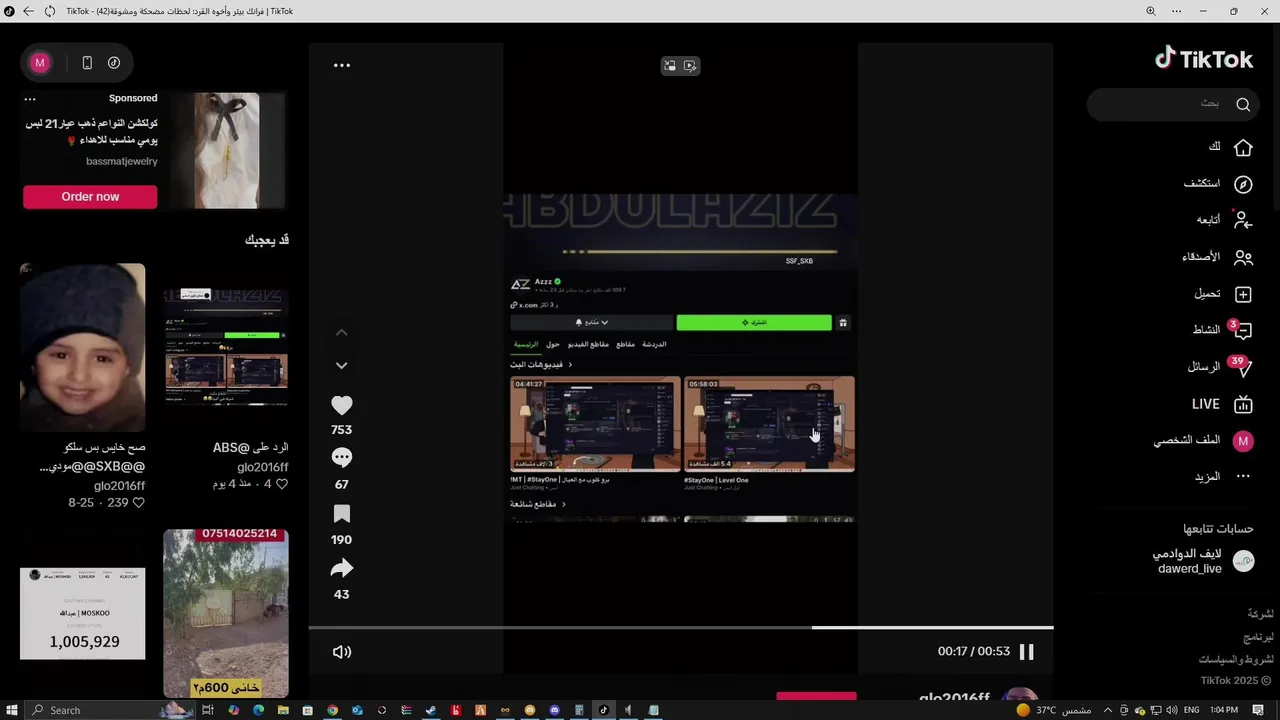The image size is (1280, 720).
Task: Open recommended video of child in beanie
Action: tap(82, 347)
